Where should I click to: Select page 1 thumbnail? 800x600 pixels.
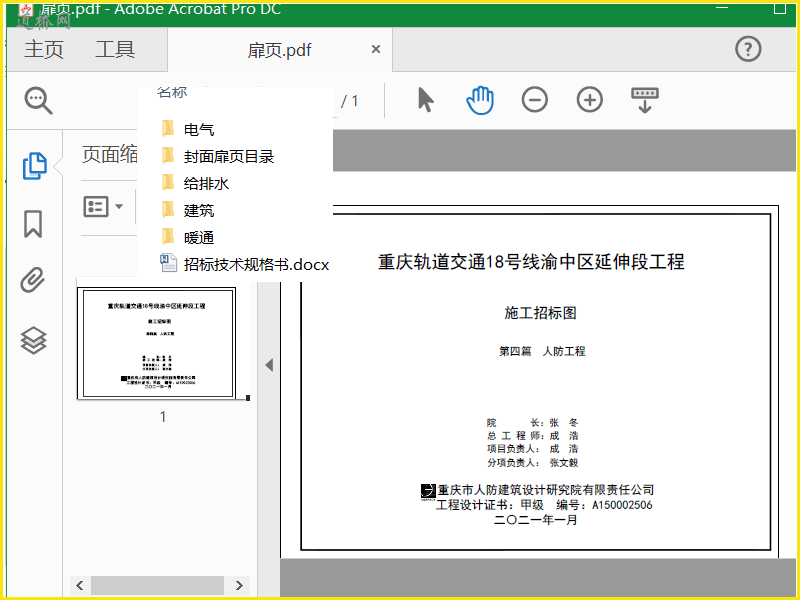[157, 343]
